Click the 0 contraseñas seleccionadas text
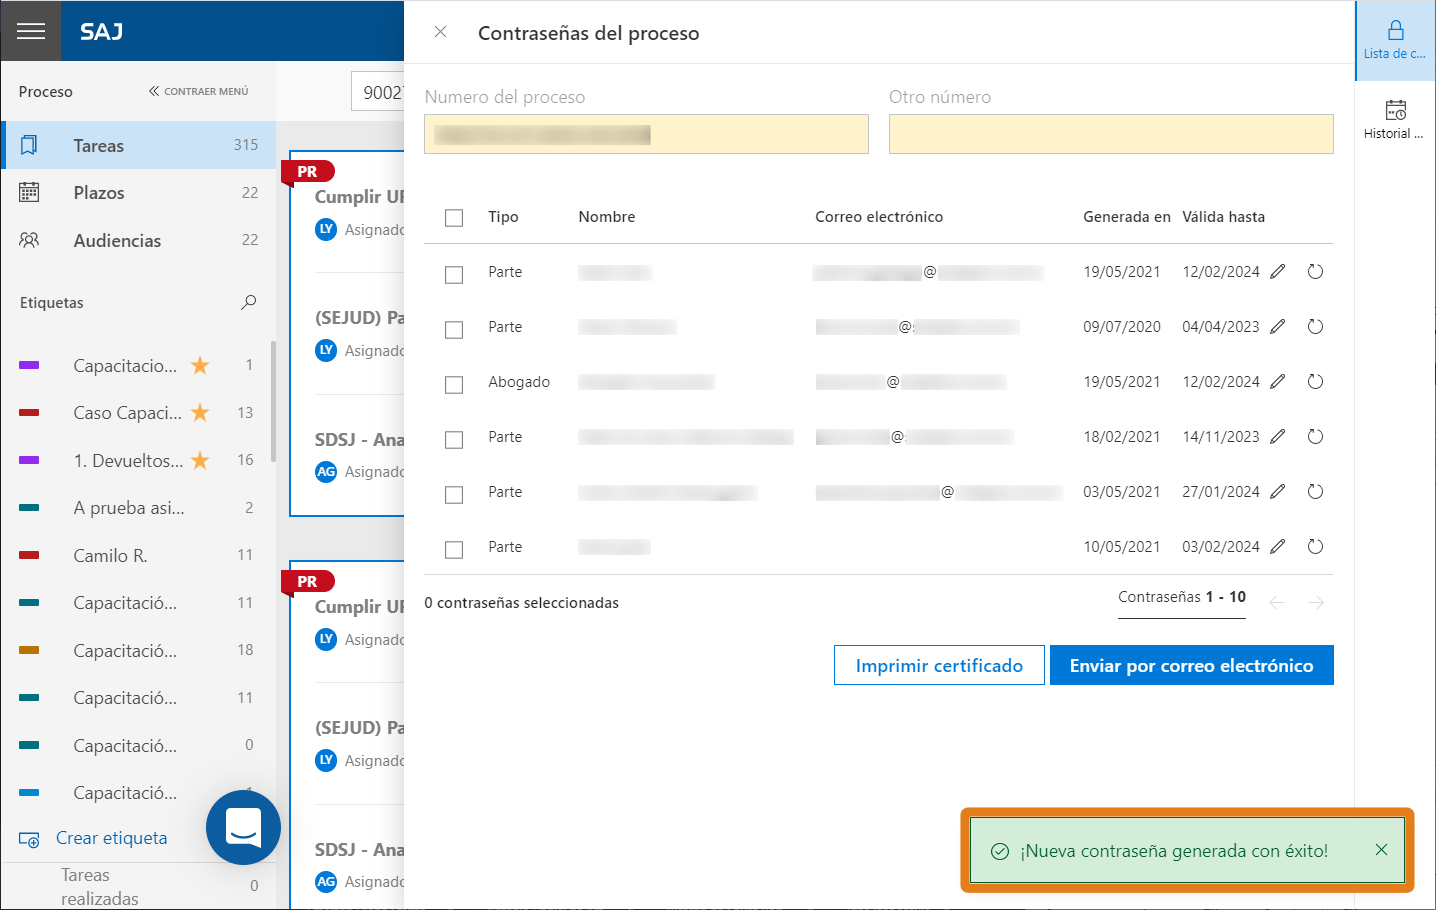 pos(521,603)
